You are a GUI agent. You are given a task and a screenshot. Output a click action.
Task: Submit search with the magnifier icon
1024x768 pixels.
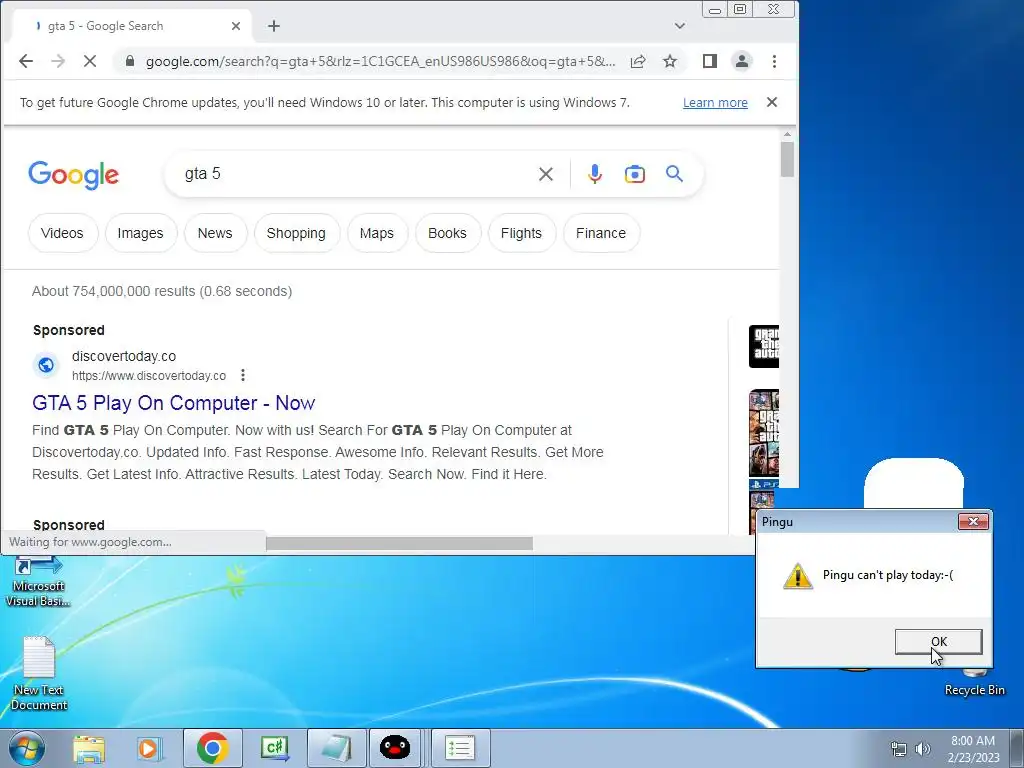[674, 174]
